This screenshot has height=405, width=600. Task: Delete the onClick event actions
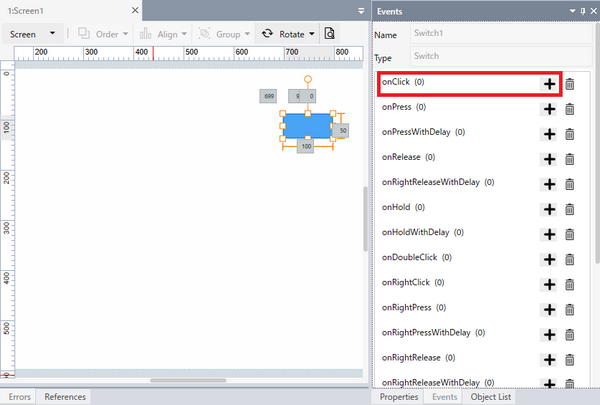tap(570, 84)
